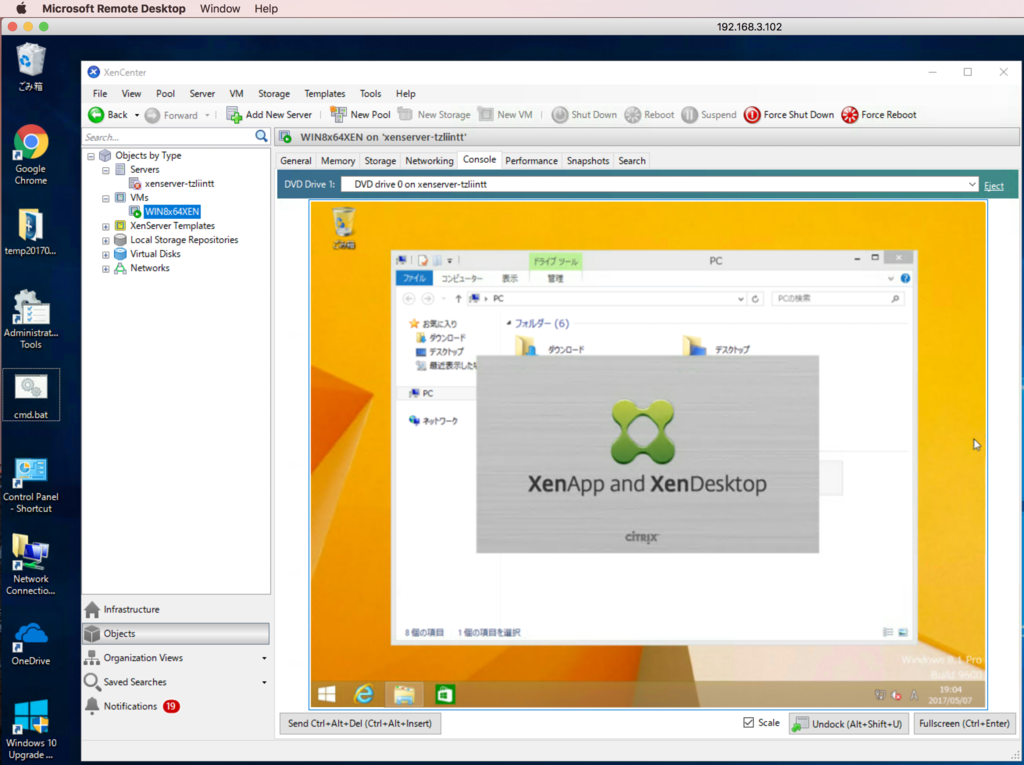Open the File menu in XenCenter
The height and width of the screenshot is (765, 1024).
(x=100, y=93)
